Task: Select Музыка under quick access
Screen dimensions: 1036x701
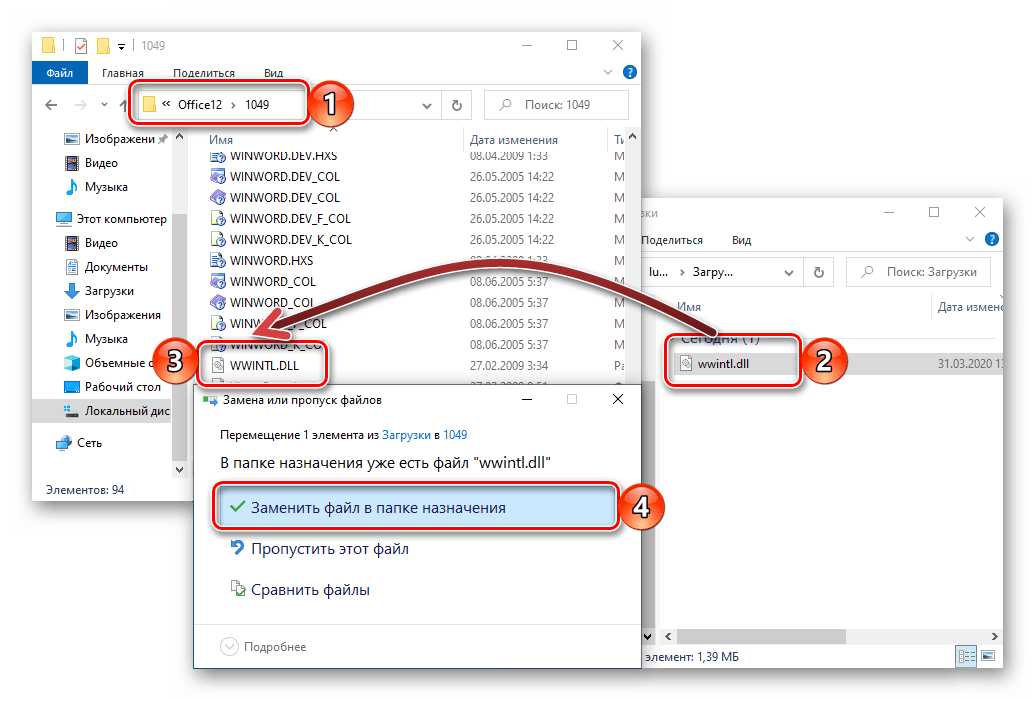Action: [96, 187]
